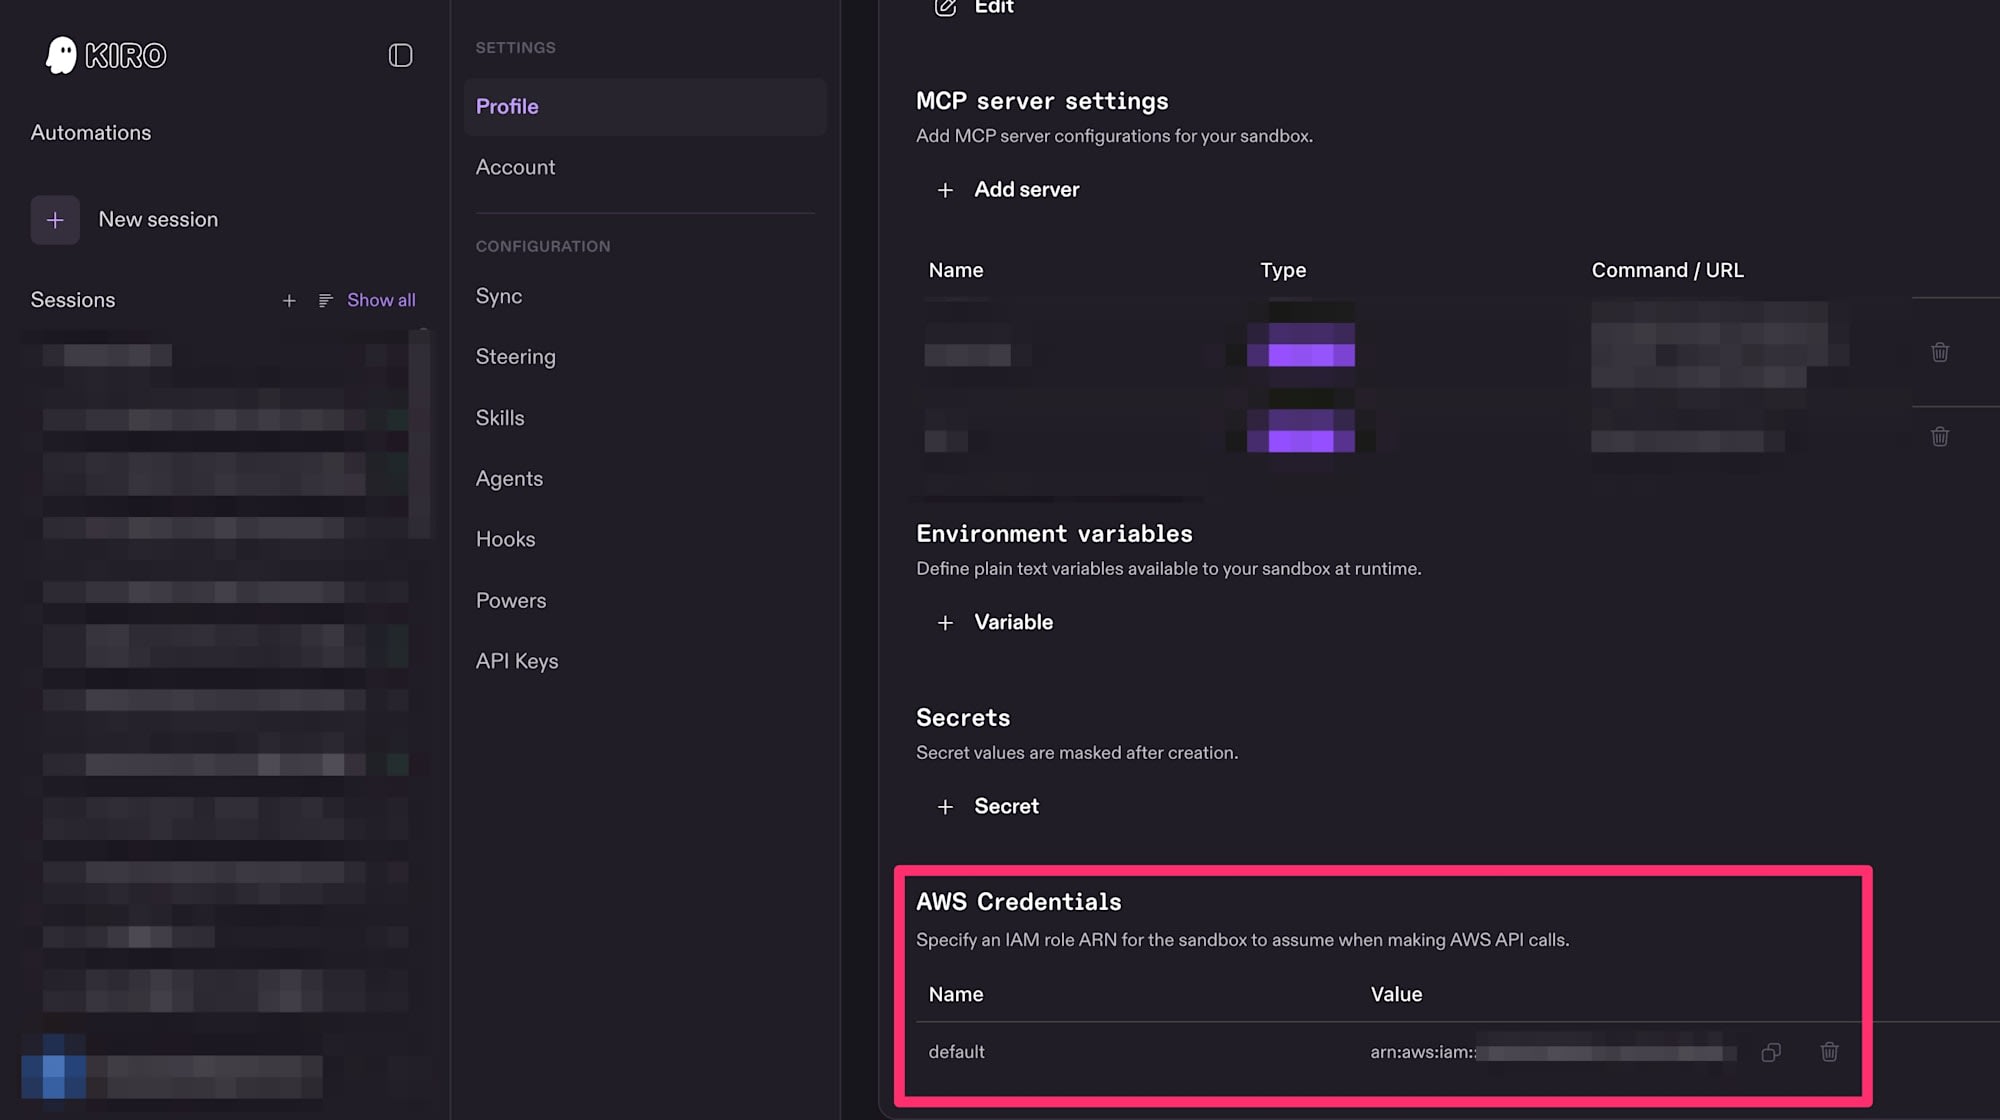This screenshot has height=1120, width=2000.
Task: Click the Edit button label
Action: [x=994, y=7]
